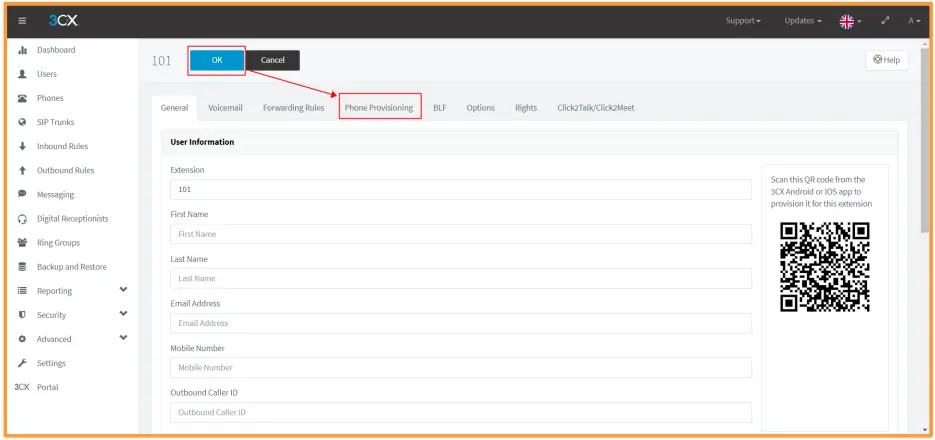Open the Support dropdown
Image resolution: width=935 pixels, height=440 pixels.
[743, 21]
